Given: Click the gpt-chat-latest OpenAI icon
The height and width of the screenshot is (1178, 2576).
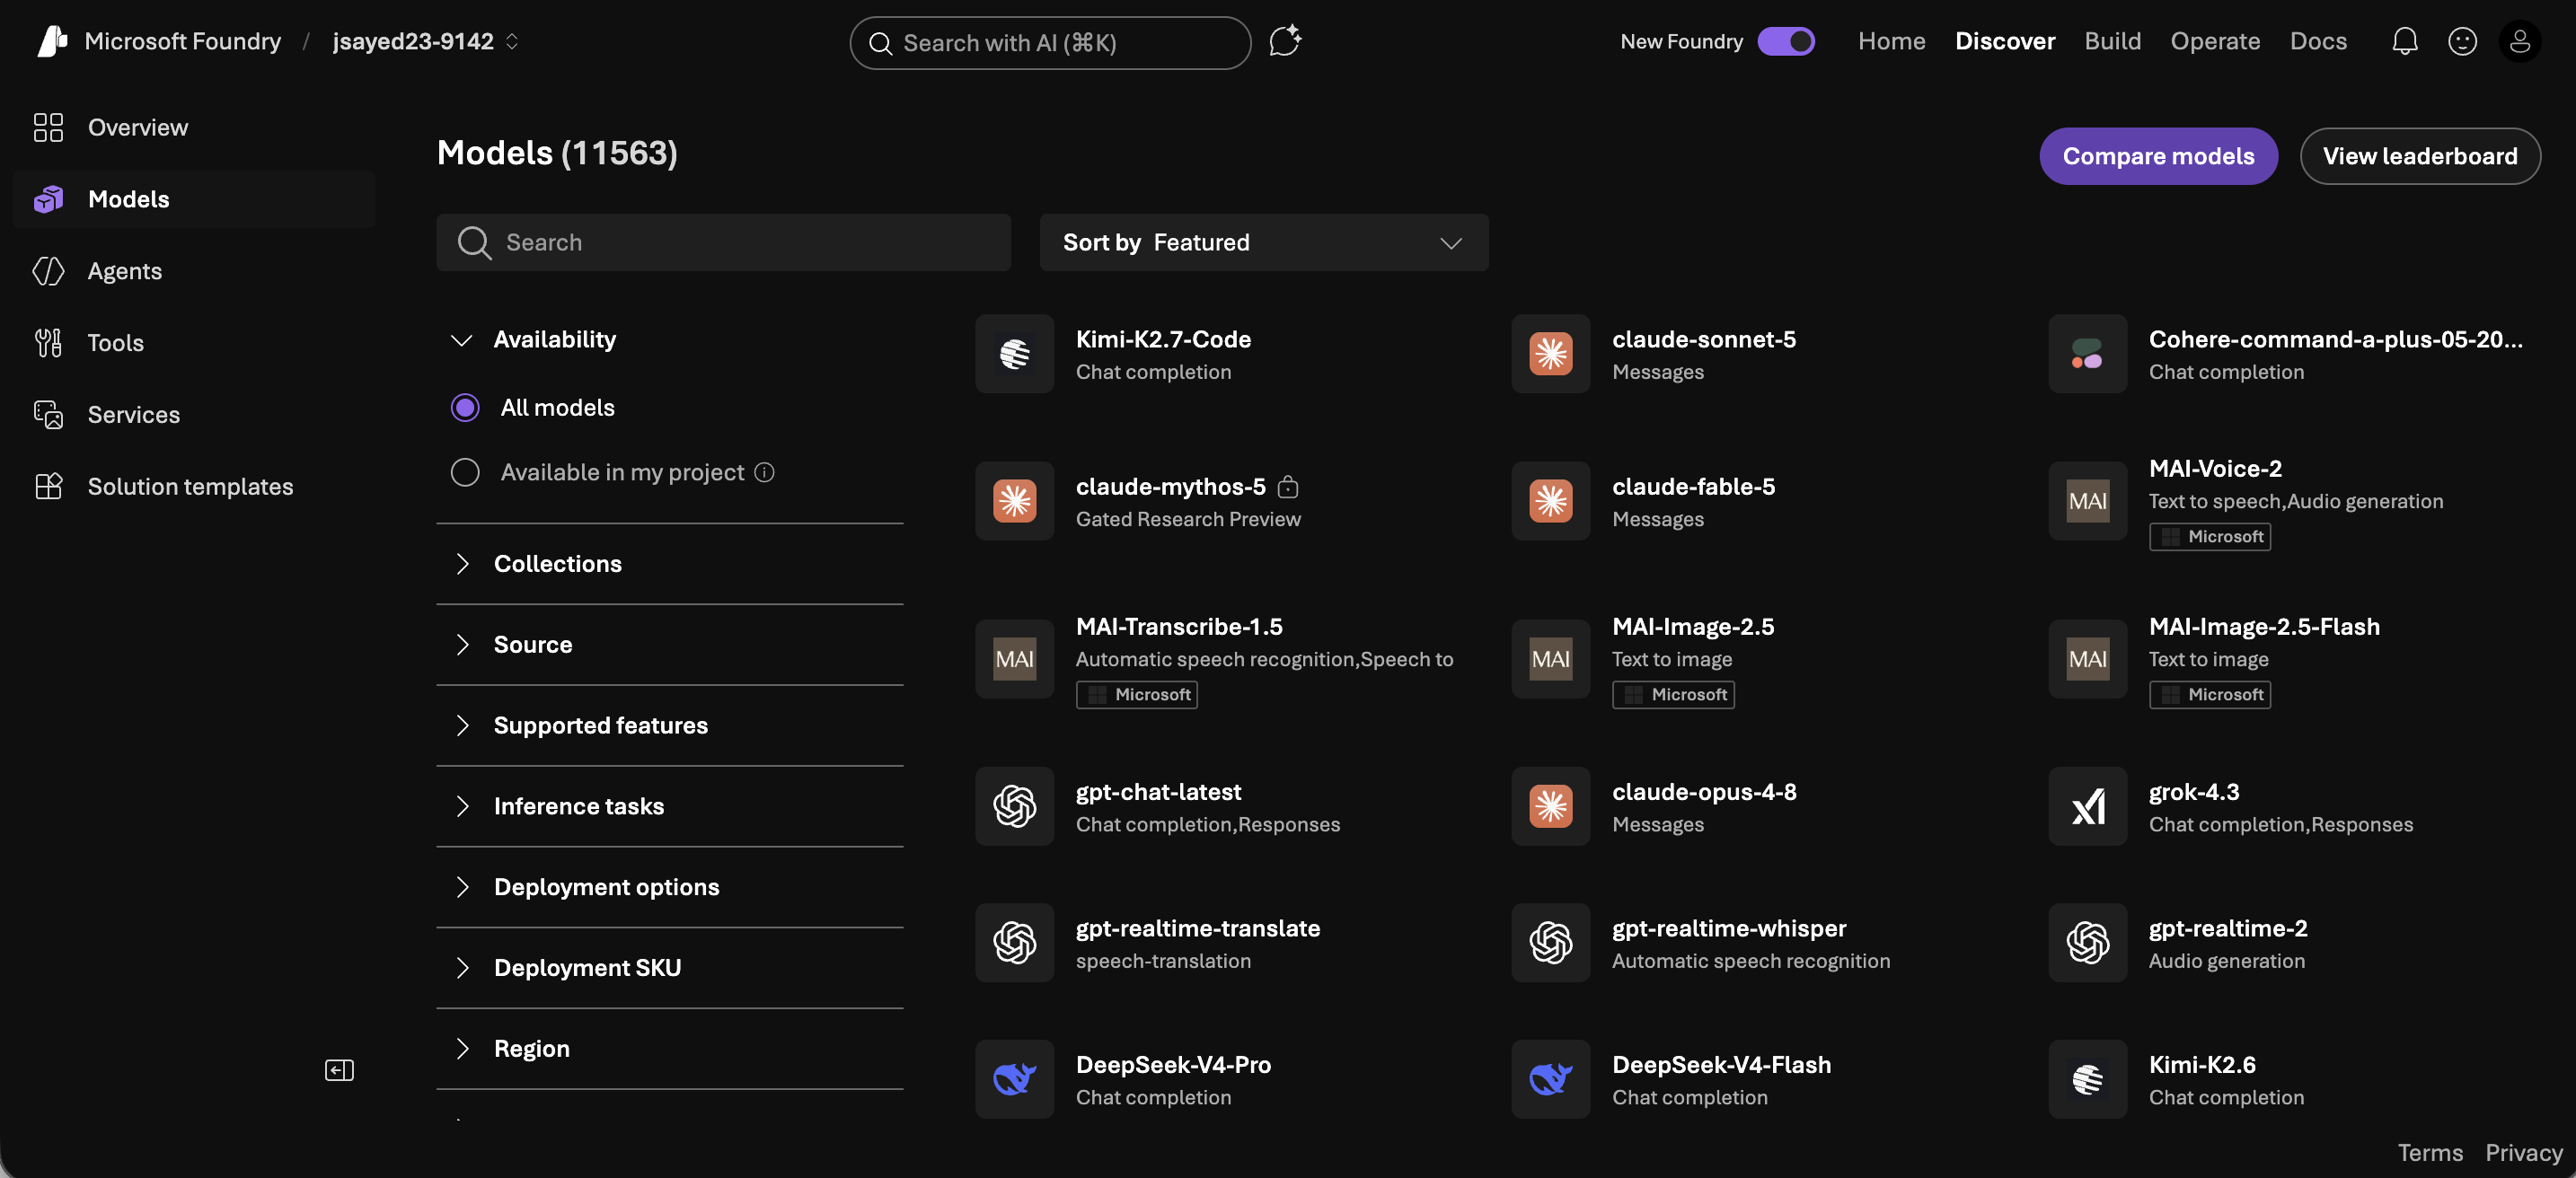Looking at the screenshot, I should [x=1014, y=806].
